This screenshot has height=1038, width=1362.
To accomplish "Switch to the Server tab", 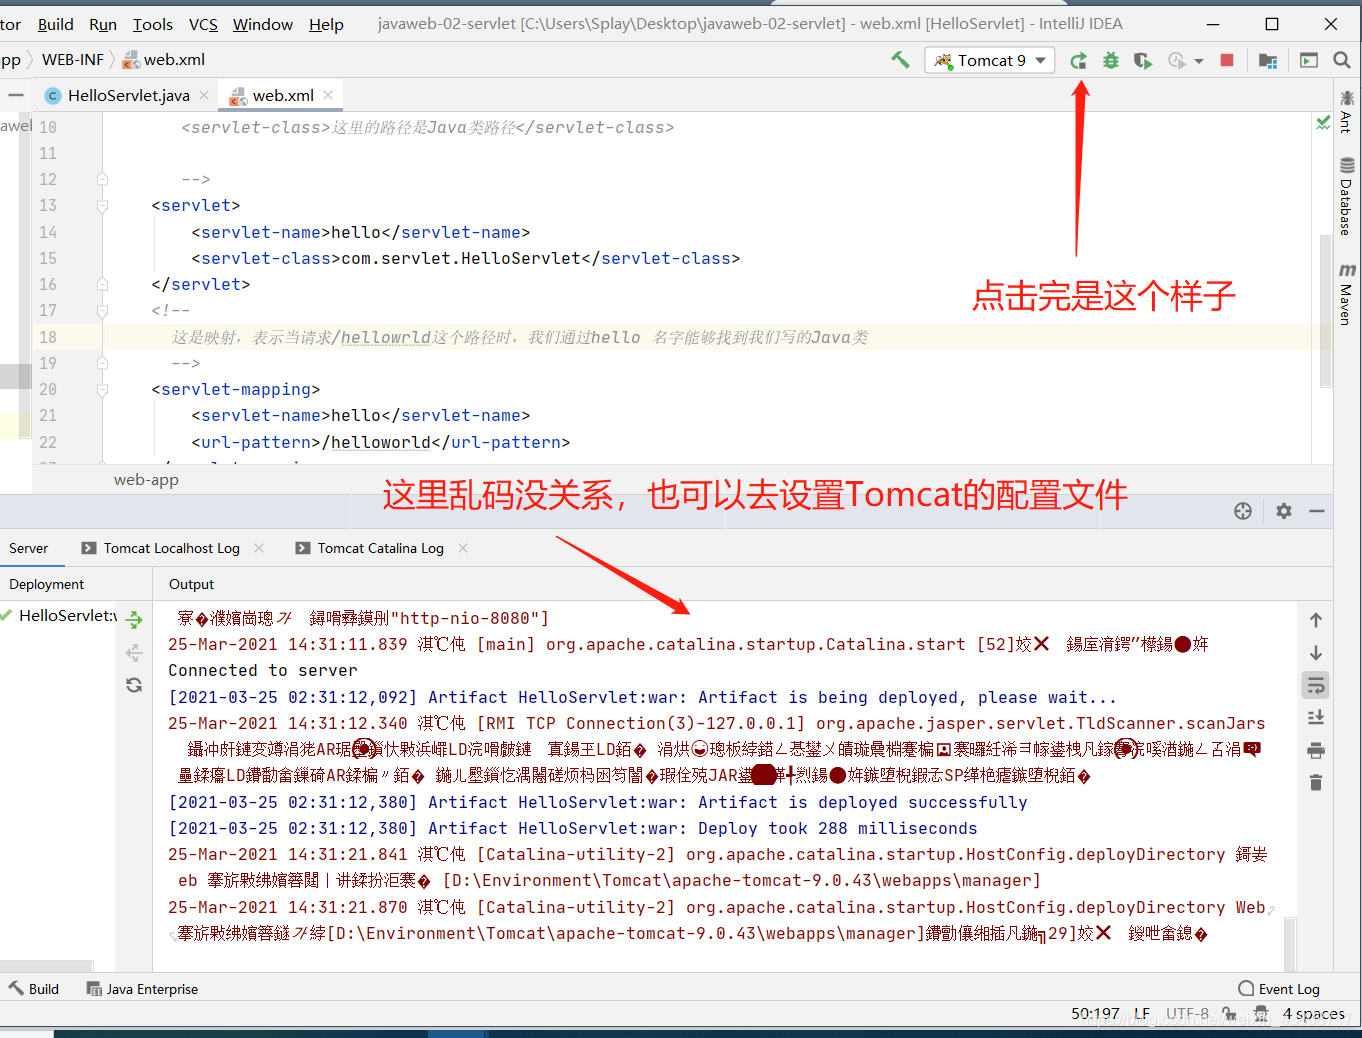I will 29,548.
